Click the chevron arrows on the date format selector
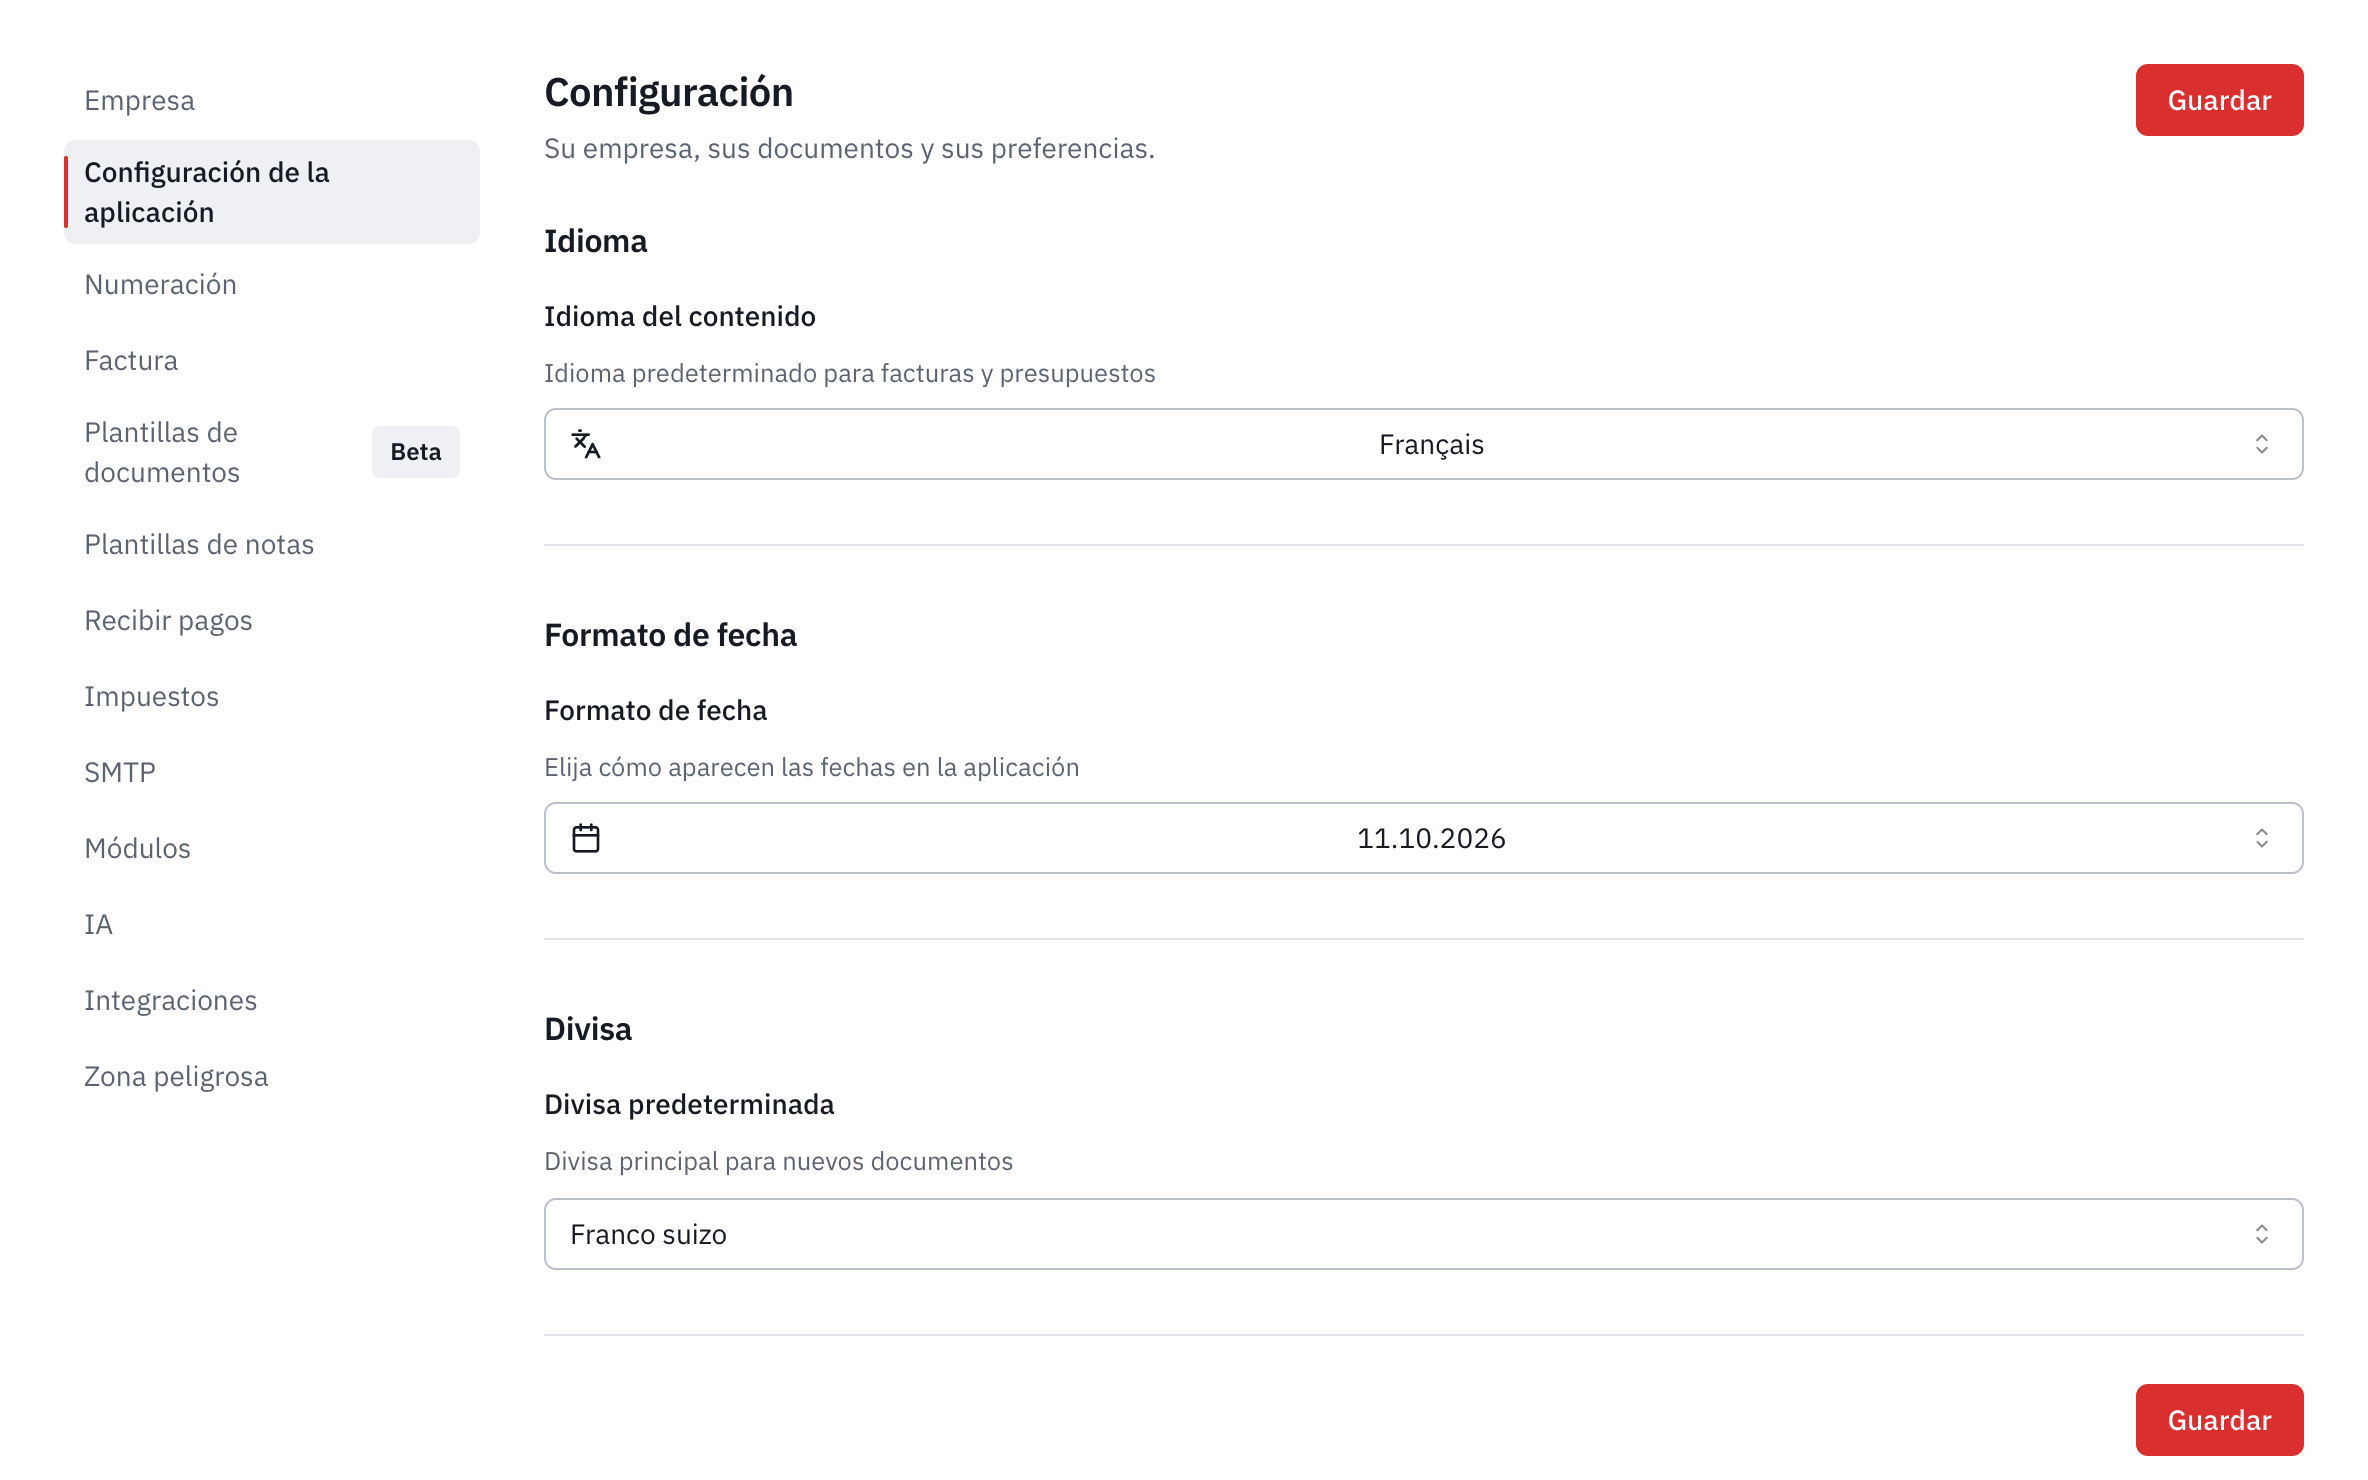2368x1480 pixels. click(x=2262, y=838)
